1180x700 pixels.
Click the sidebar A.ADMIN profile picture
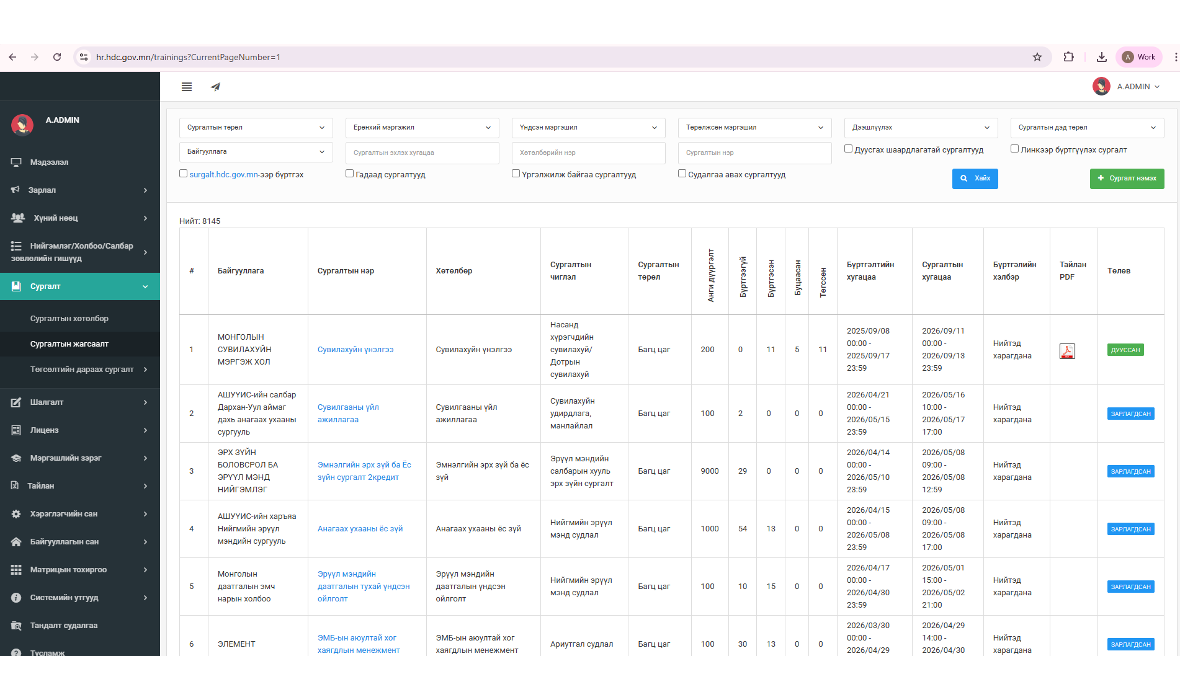(23, 124)
